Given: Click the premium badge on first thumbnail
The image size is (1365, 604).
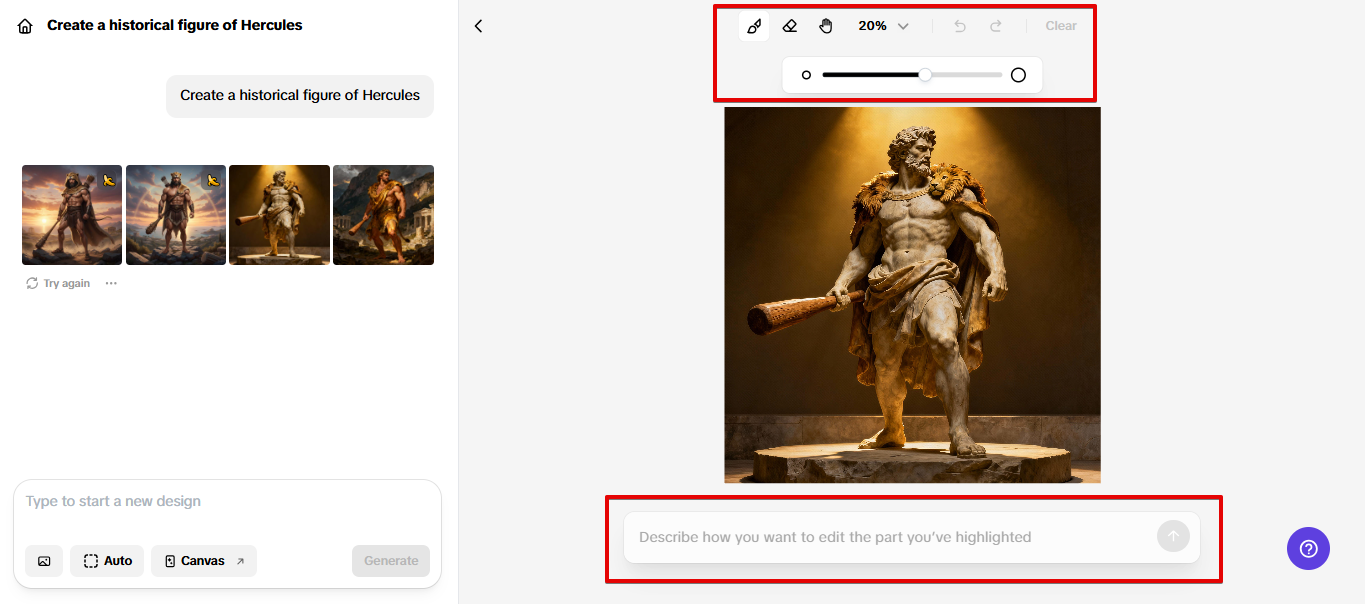Looking at the screenshot, I should (109, 180).
